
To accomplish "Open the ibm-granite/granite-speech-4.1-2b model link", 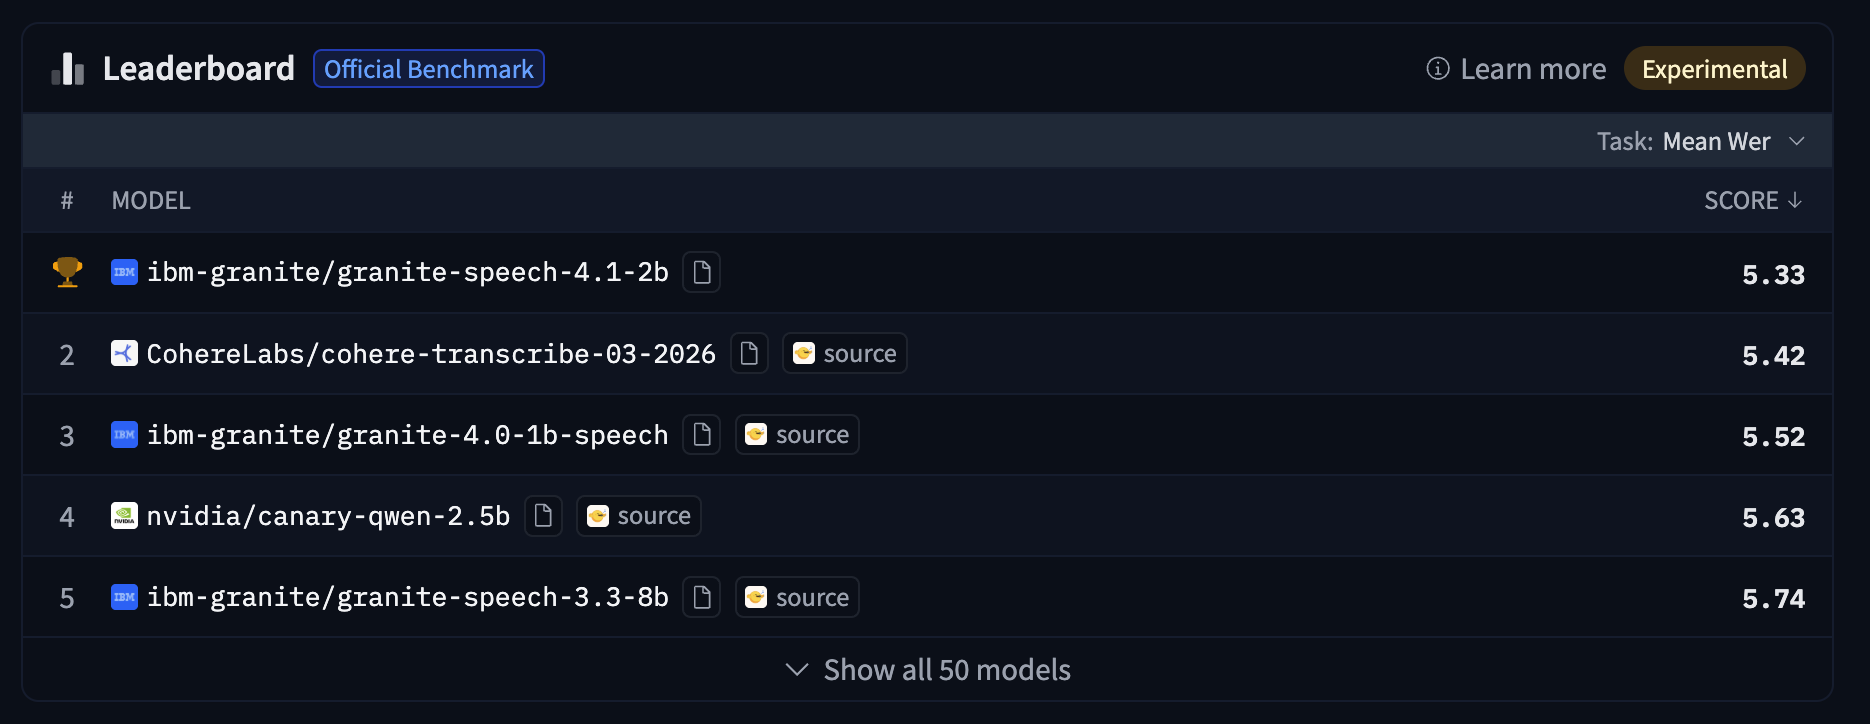I will pos(408,272).
